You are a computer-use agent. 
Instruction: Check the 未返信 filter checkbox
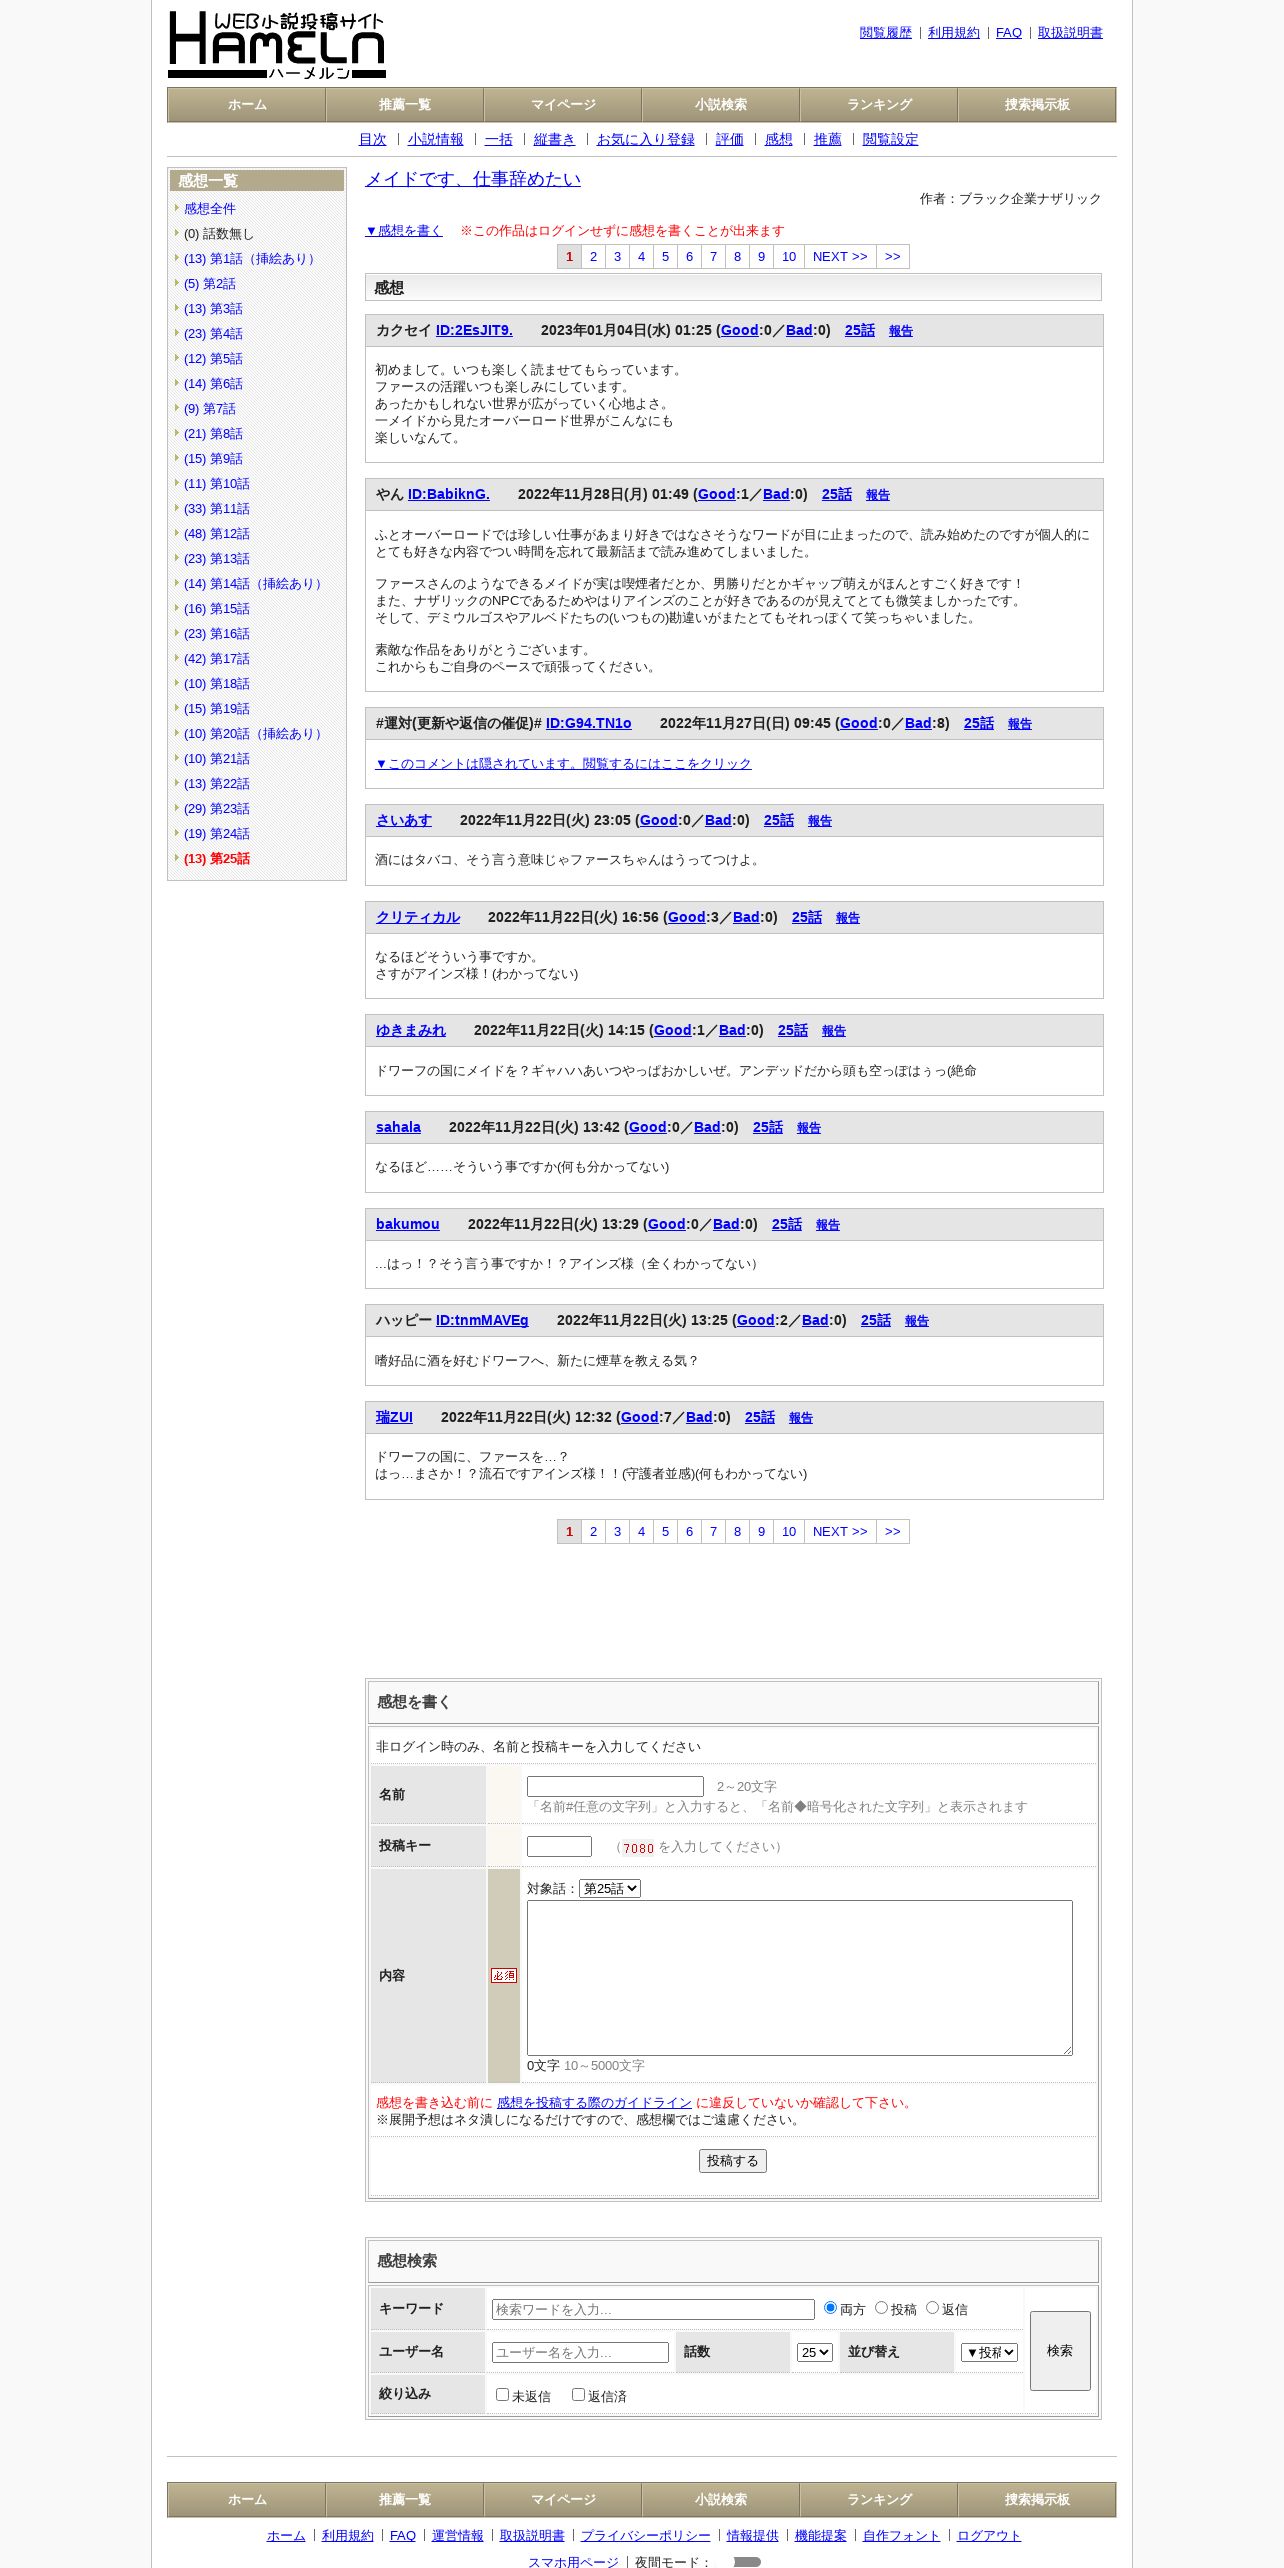[x=502, y=2395]
